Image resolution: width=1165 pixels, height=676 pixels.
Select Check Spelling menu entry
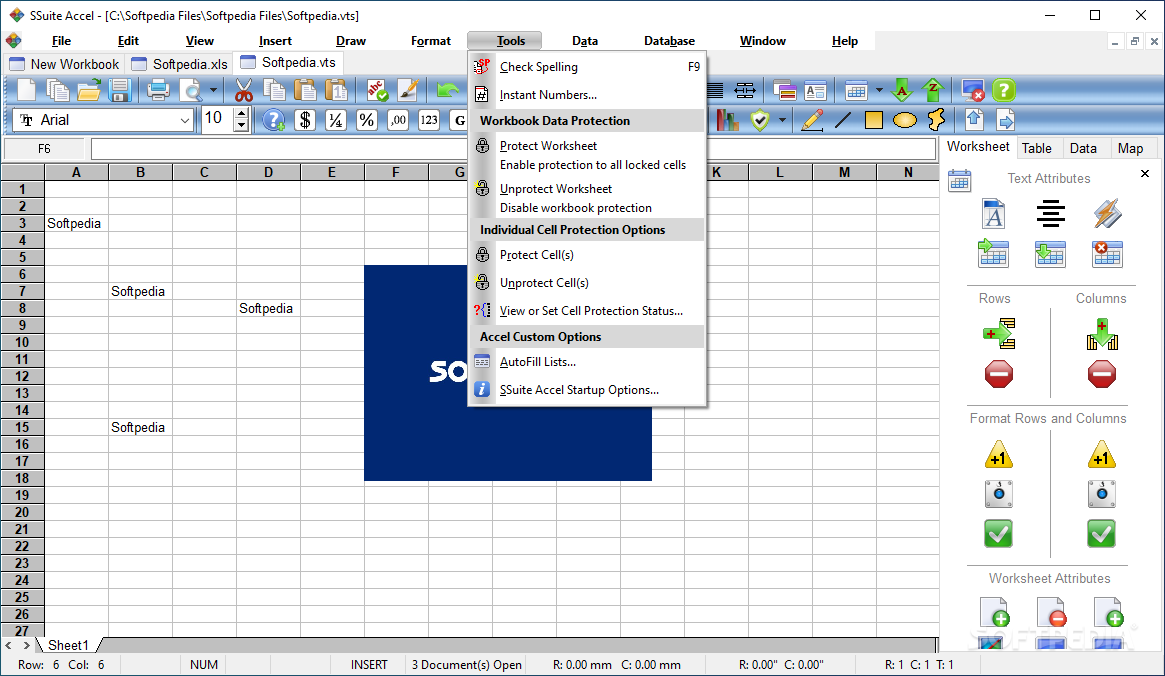[587, 67]
